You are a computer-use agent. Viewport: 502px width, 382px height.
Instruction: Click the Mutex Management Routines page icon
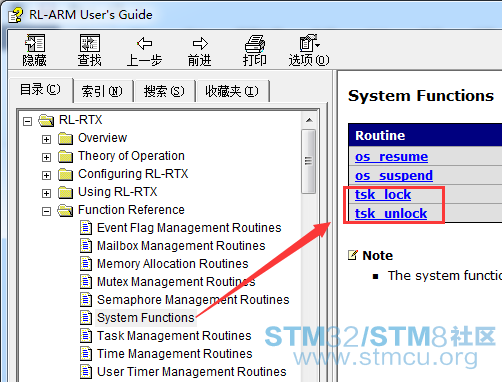pyautogui.click(x=86, y=282)
